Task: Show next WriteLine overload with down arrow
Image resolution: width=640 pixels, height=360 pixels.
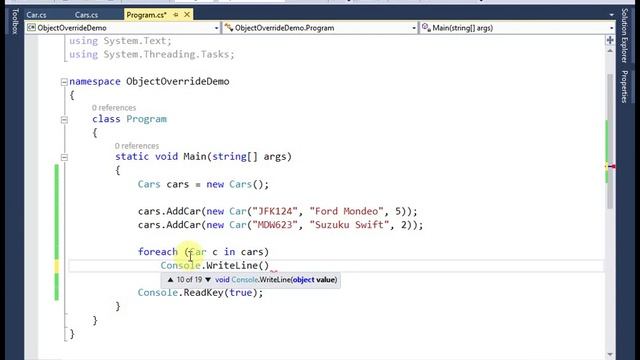Action: click(x=208, y=280)
